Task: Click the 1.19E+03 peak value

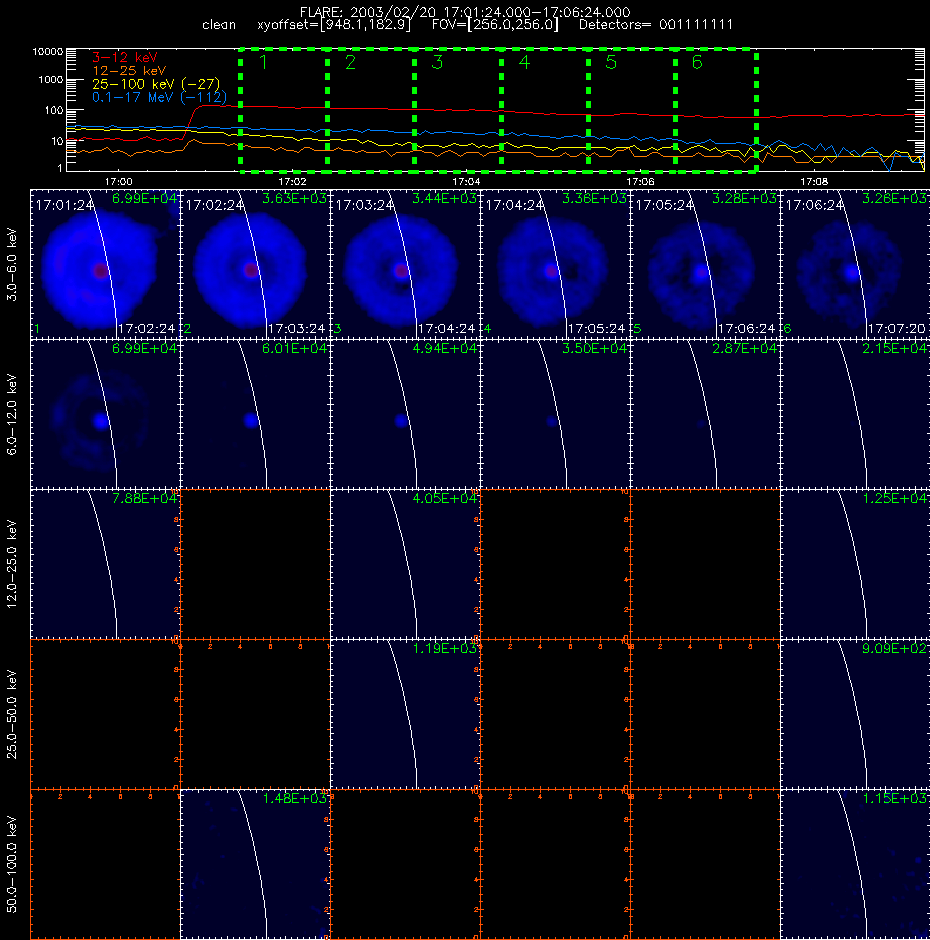Action: coord(444,649)
